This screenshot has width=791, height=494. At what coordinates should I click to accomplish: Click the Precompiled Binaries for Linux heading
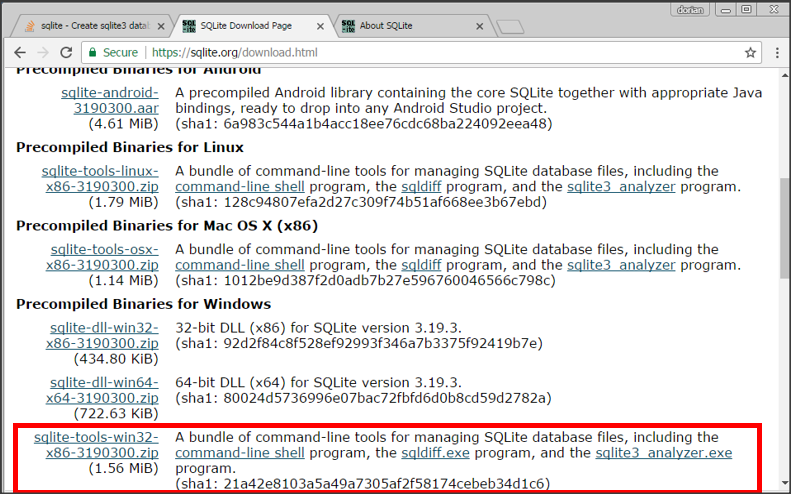click(x=130, y=147)
